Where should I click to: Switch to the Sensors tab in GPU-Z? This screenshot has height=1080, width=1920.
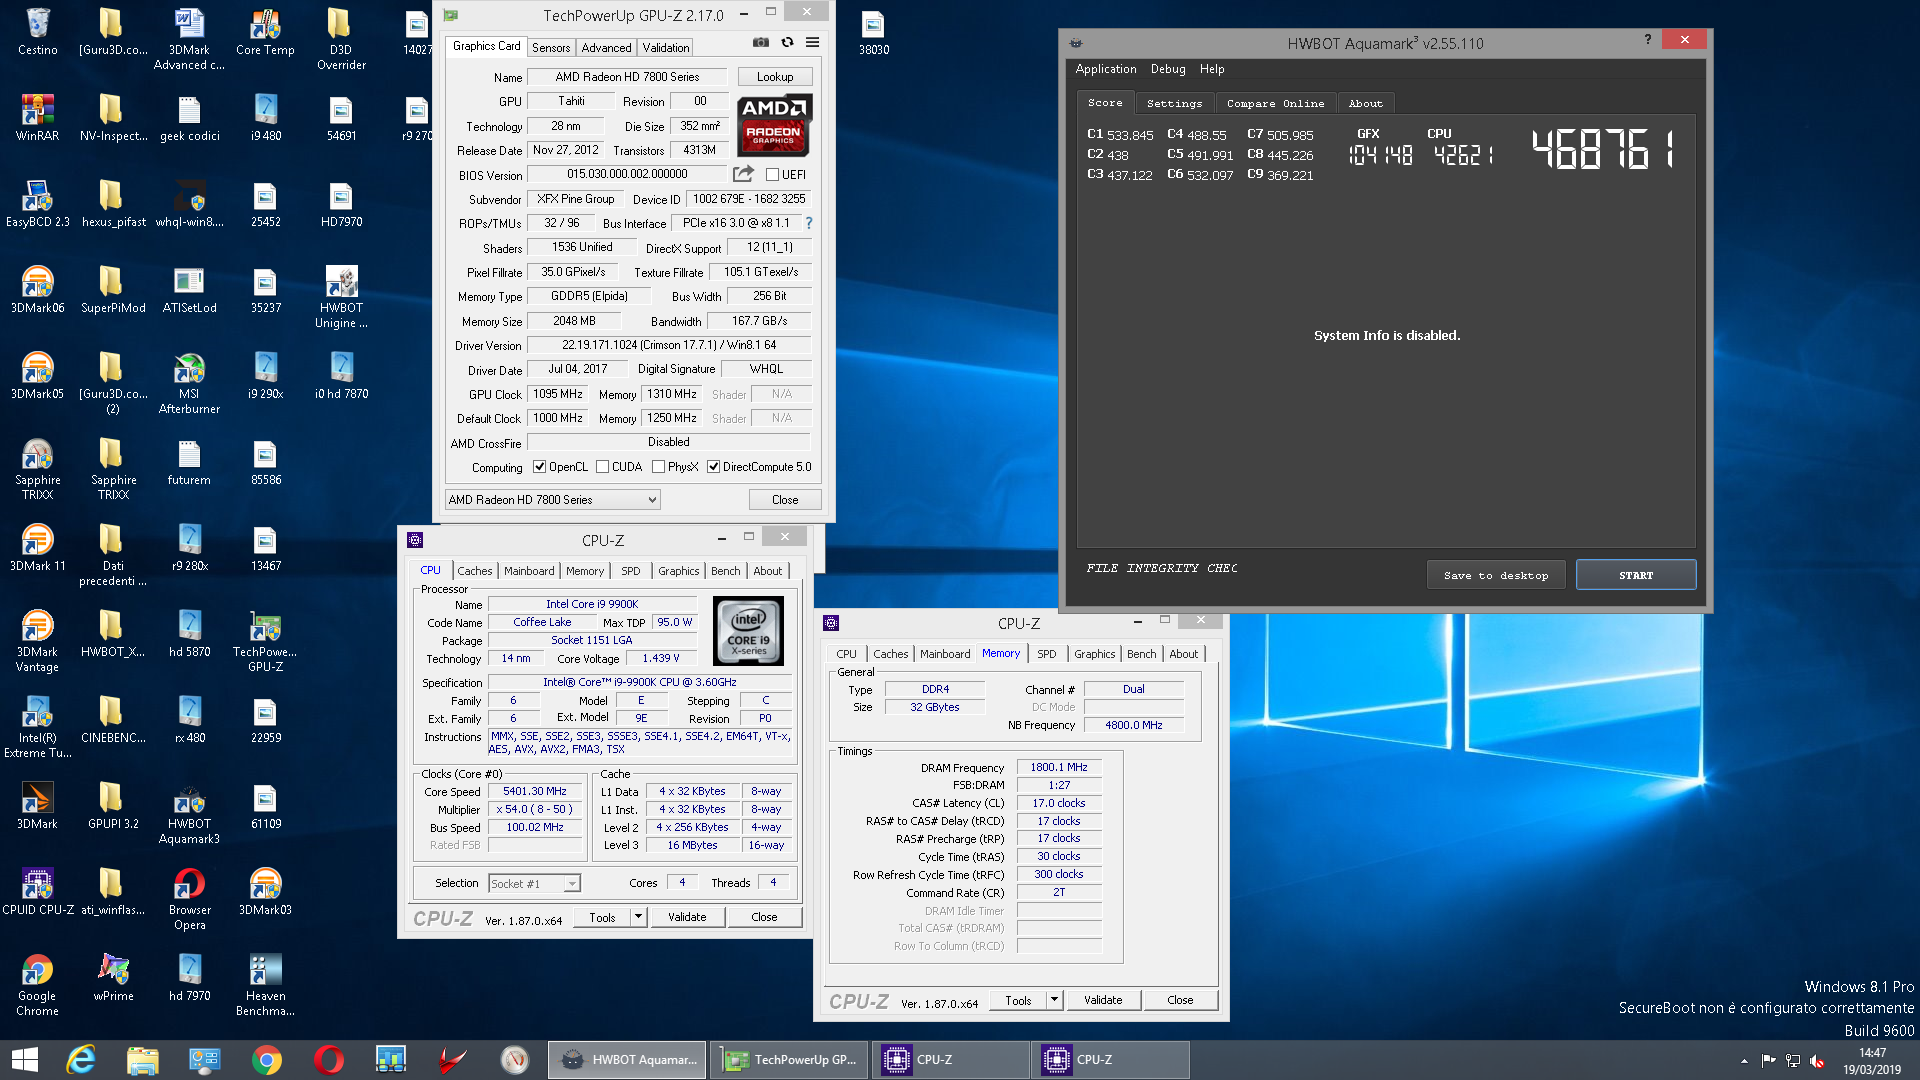(x=551, y=48)
